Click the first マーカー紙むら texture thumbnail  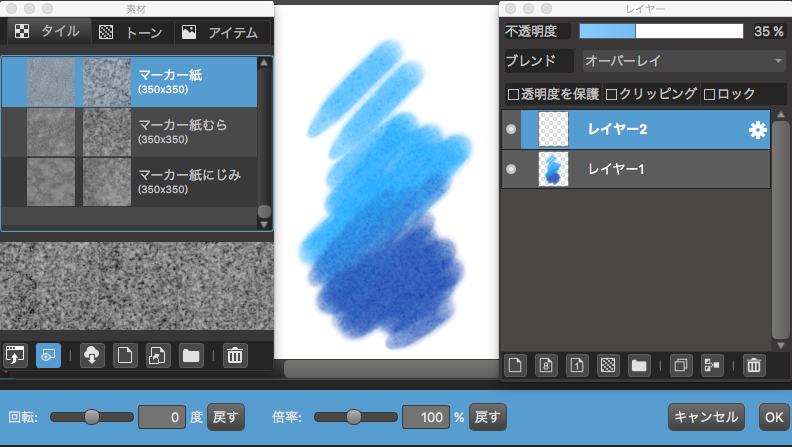pyautogui.click(x=51, y=132)
